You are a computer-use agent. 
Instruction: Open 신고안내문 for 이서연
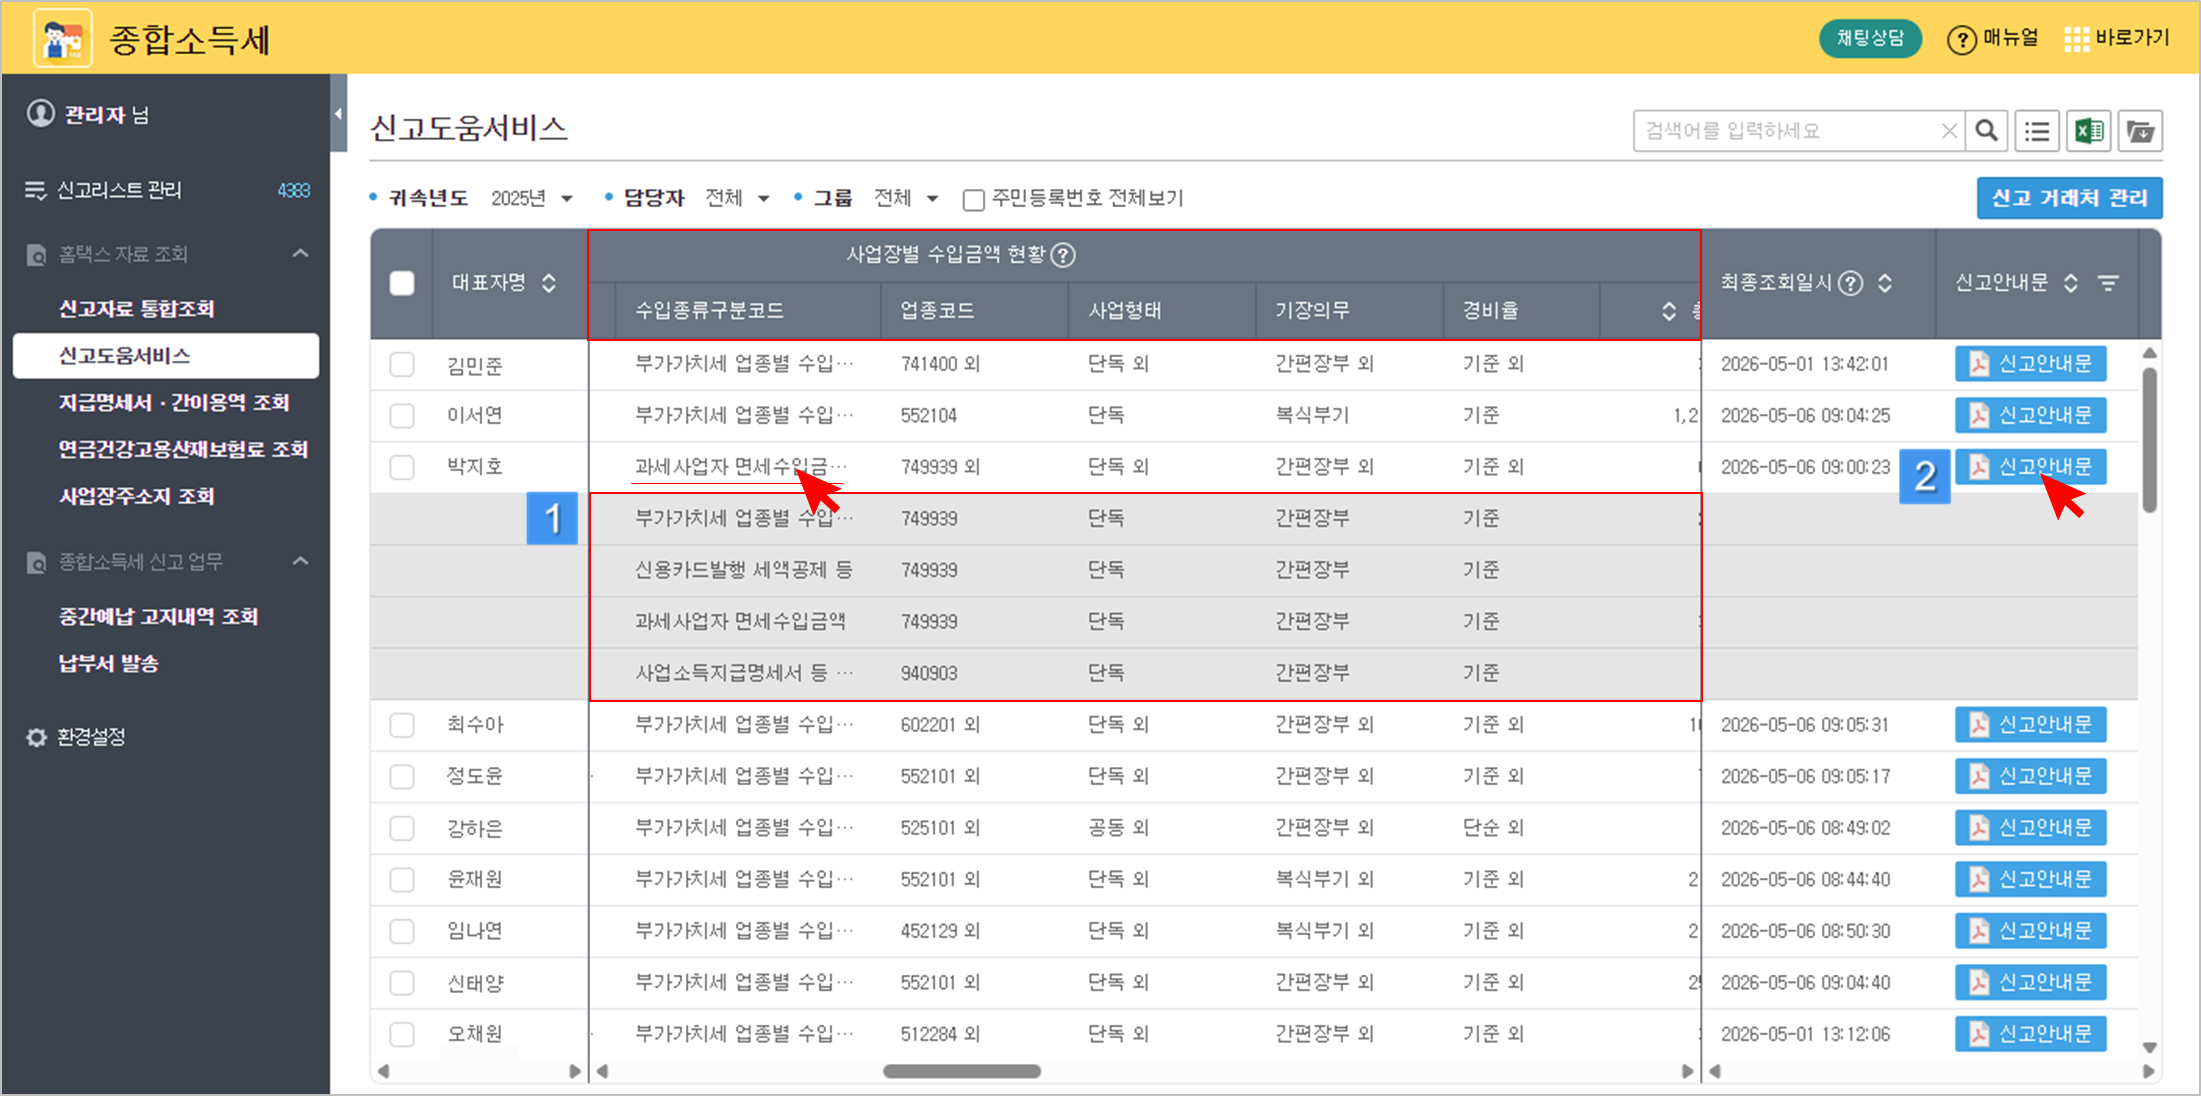2030,415
